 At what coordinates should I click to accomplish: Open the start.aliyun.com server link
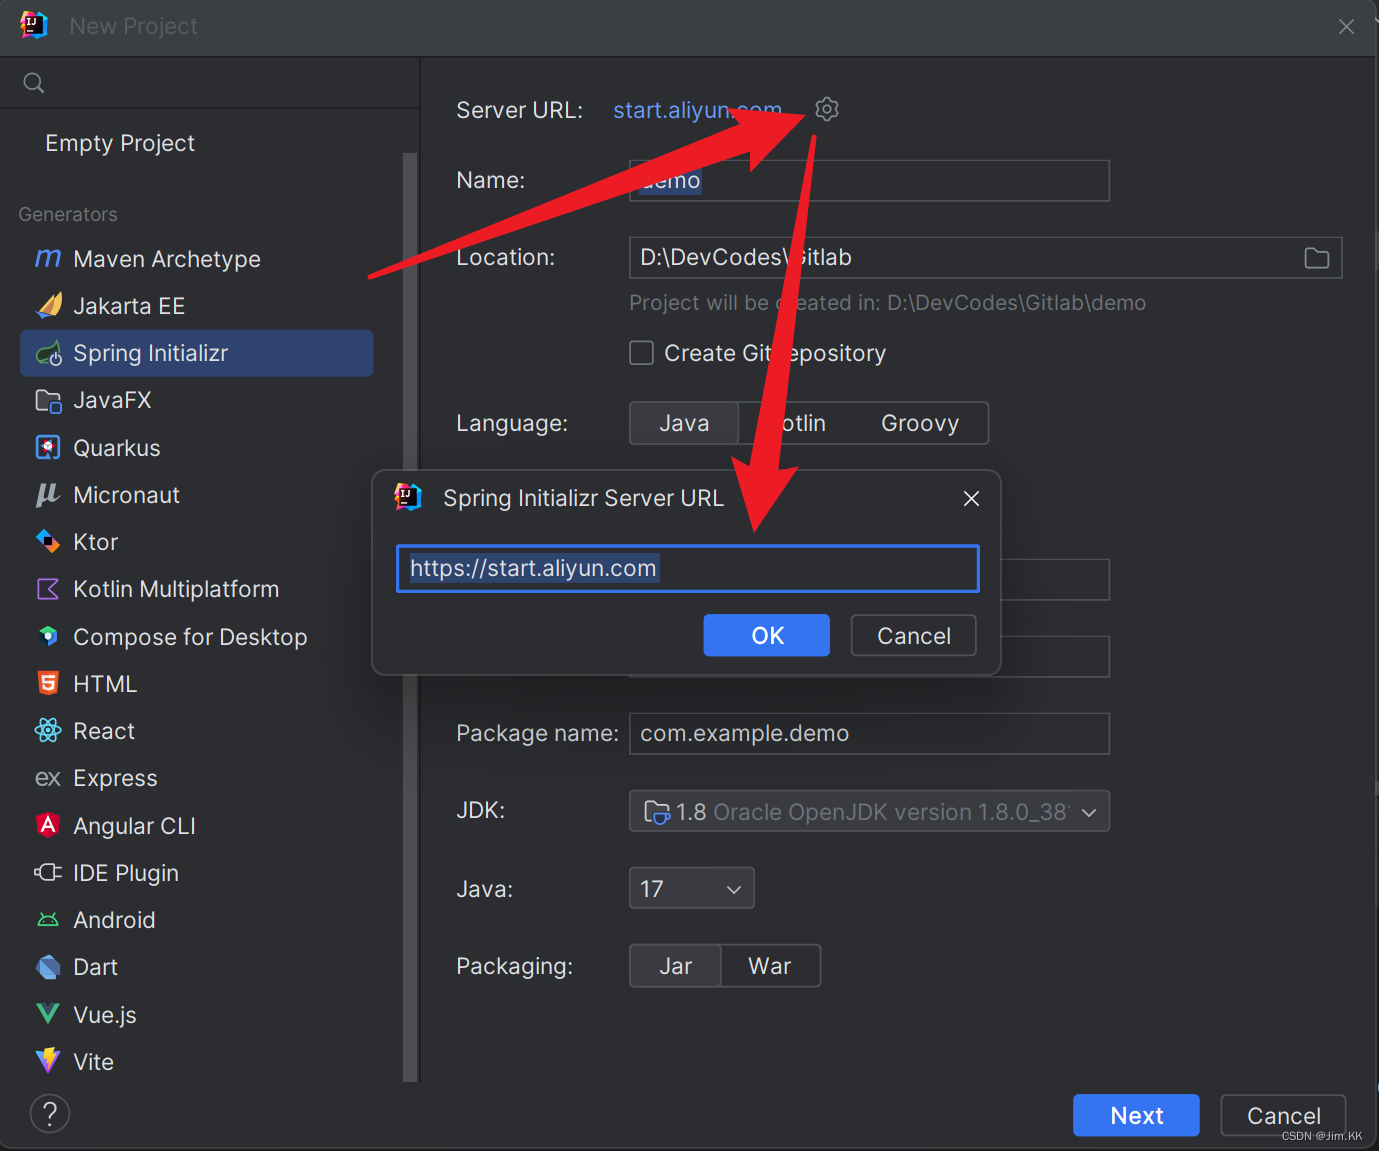click(x=697, y=110)
